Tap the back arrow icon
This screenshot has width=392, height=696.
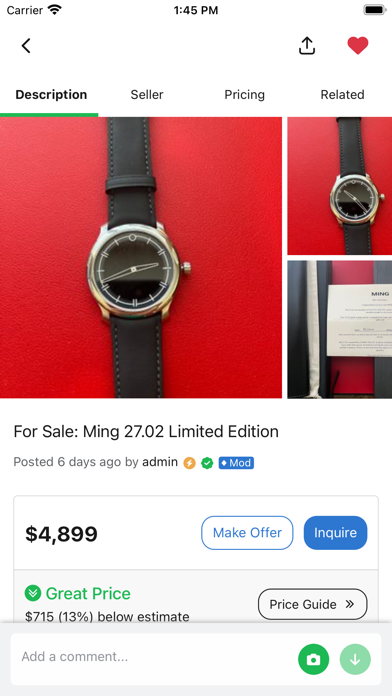[x=26, y=46]
